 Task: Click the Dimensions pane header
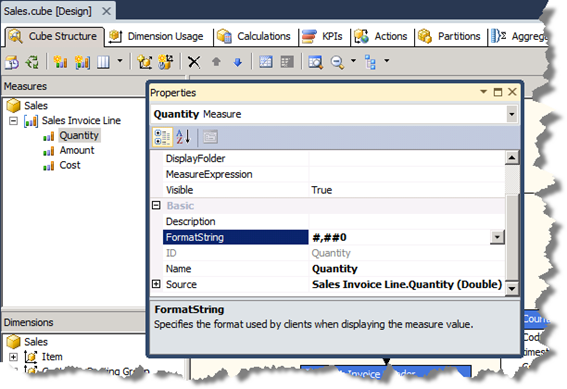(x=74, y=322)
